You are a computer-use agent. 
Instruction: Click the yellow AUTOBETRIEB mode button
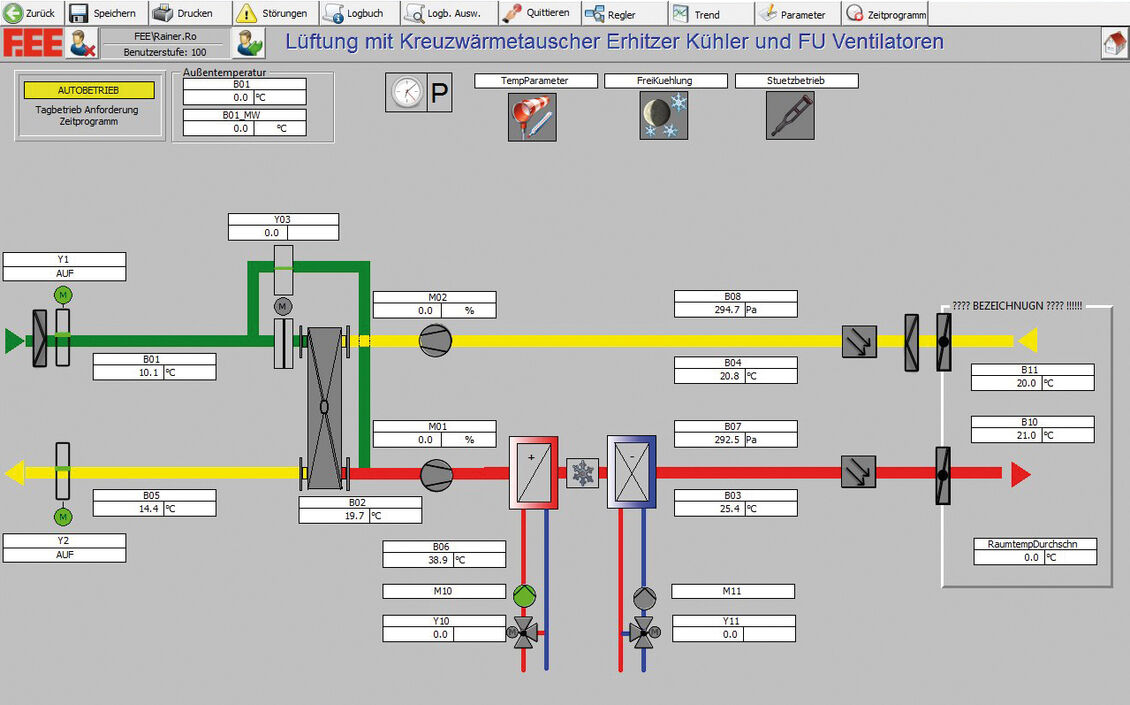(89, 90)
